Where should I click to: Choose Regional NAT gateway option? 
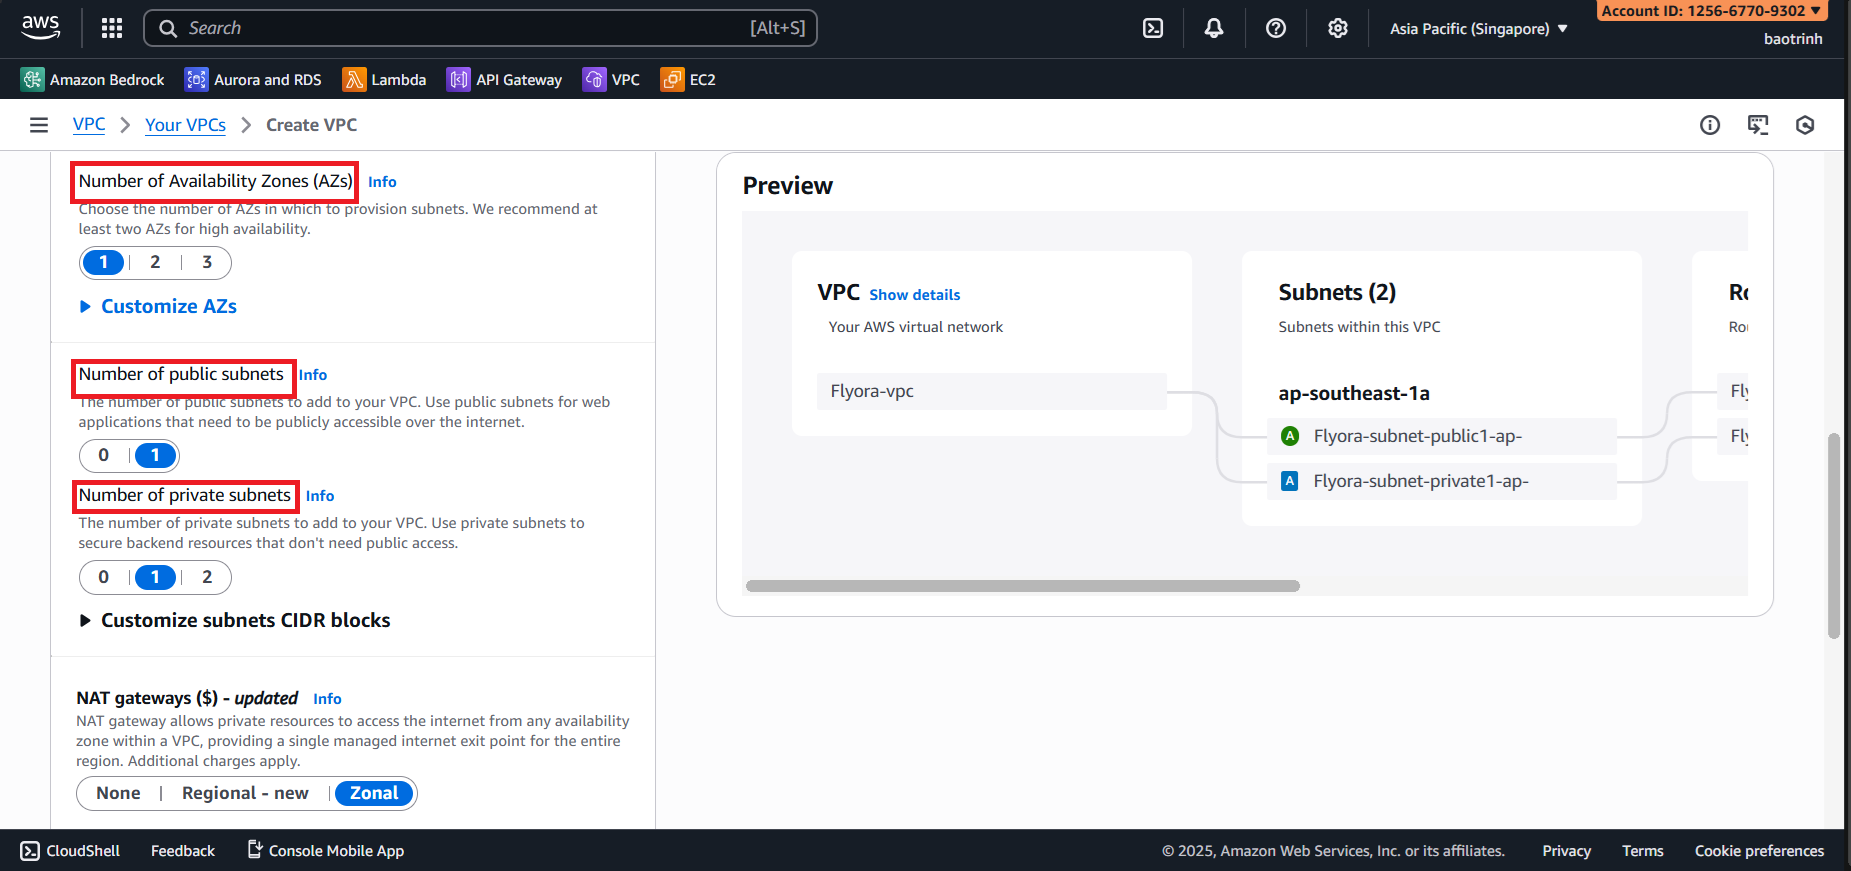coord(245,793)
